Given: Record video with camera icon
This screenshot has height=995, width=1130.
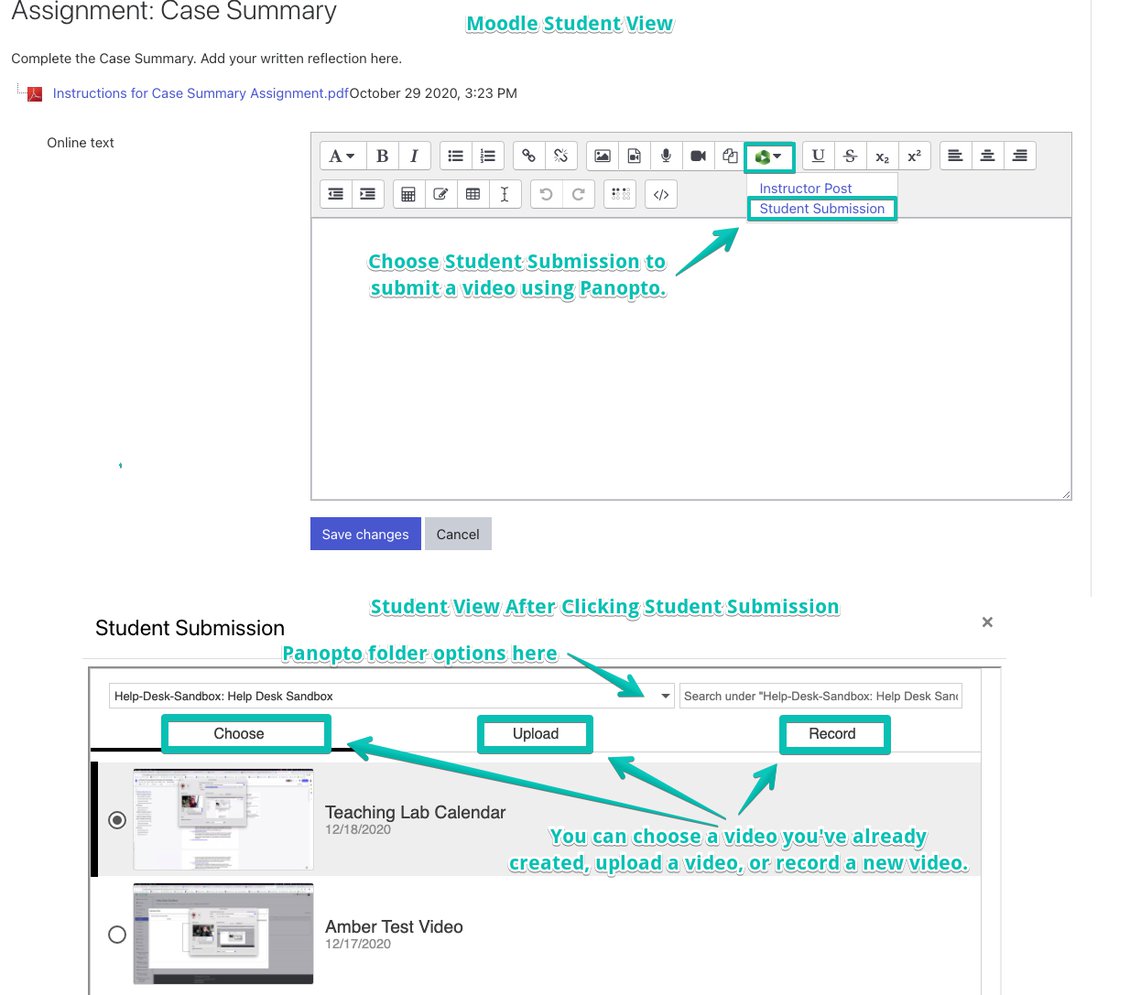Looking at the screenshot, I should point(698,156).
